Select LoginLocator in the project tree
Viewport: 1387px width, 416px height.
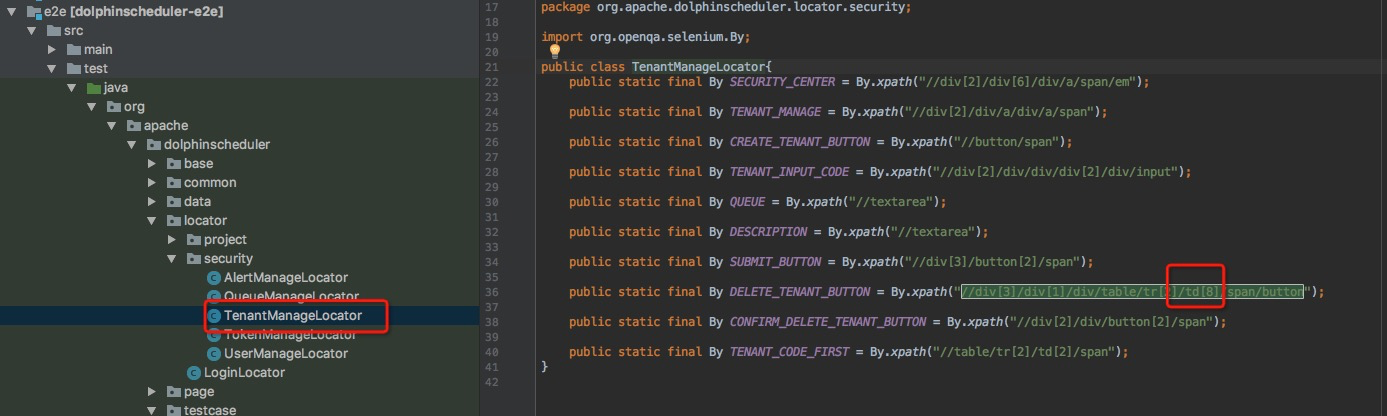click(244, 372)
